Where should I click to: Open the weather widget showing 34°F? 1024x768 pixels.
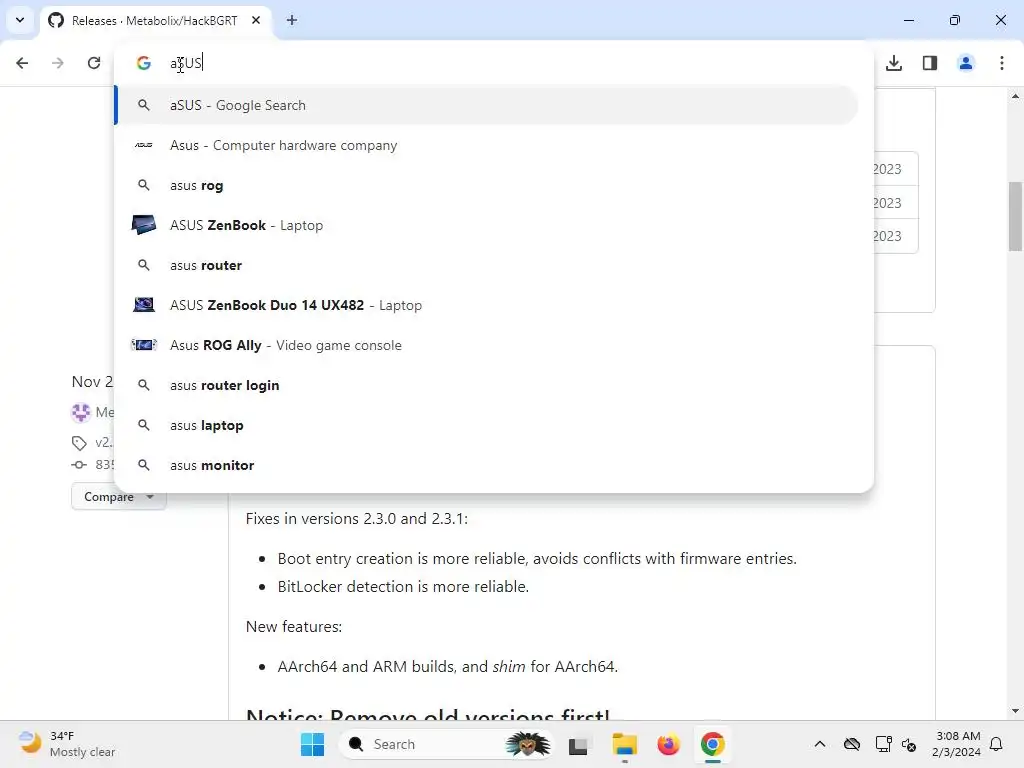point(67,744)
